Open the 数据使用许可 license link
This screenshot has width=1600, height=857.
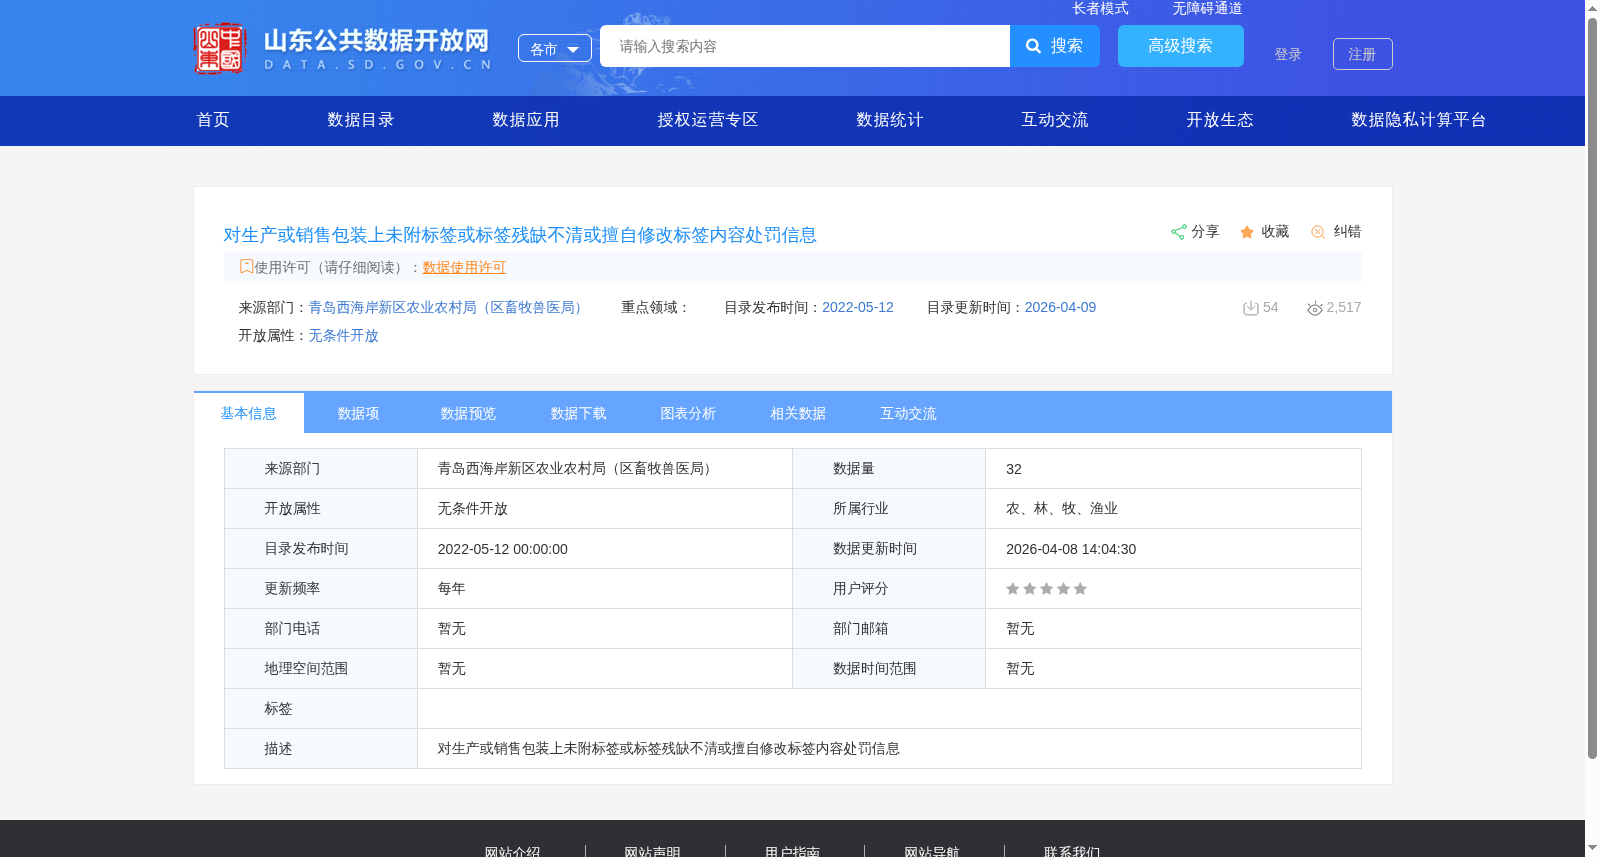click(x=464, y=267)
